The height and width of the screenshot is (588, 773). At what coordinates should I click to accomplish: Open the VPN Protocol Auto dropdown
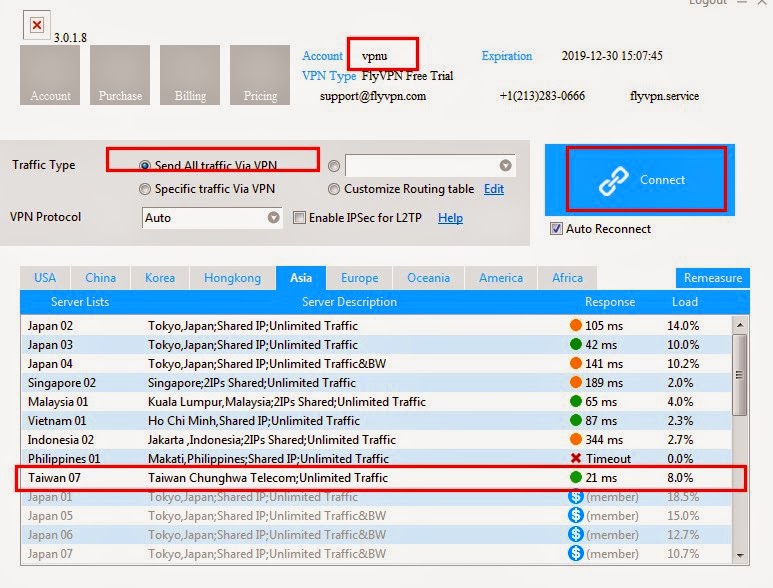point(212,218)
